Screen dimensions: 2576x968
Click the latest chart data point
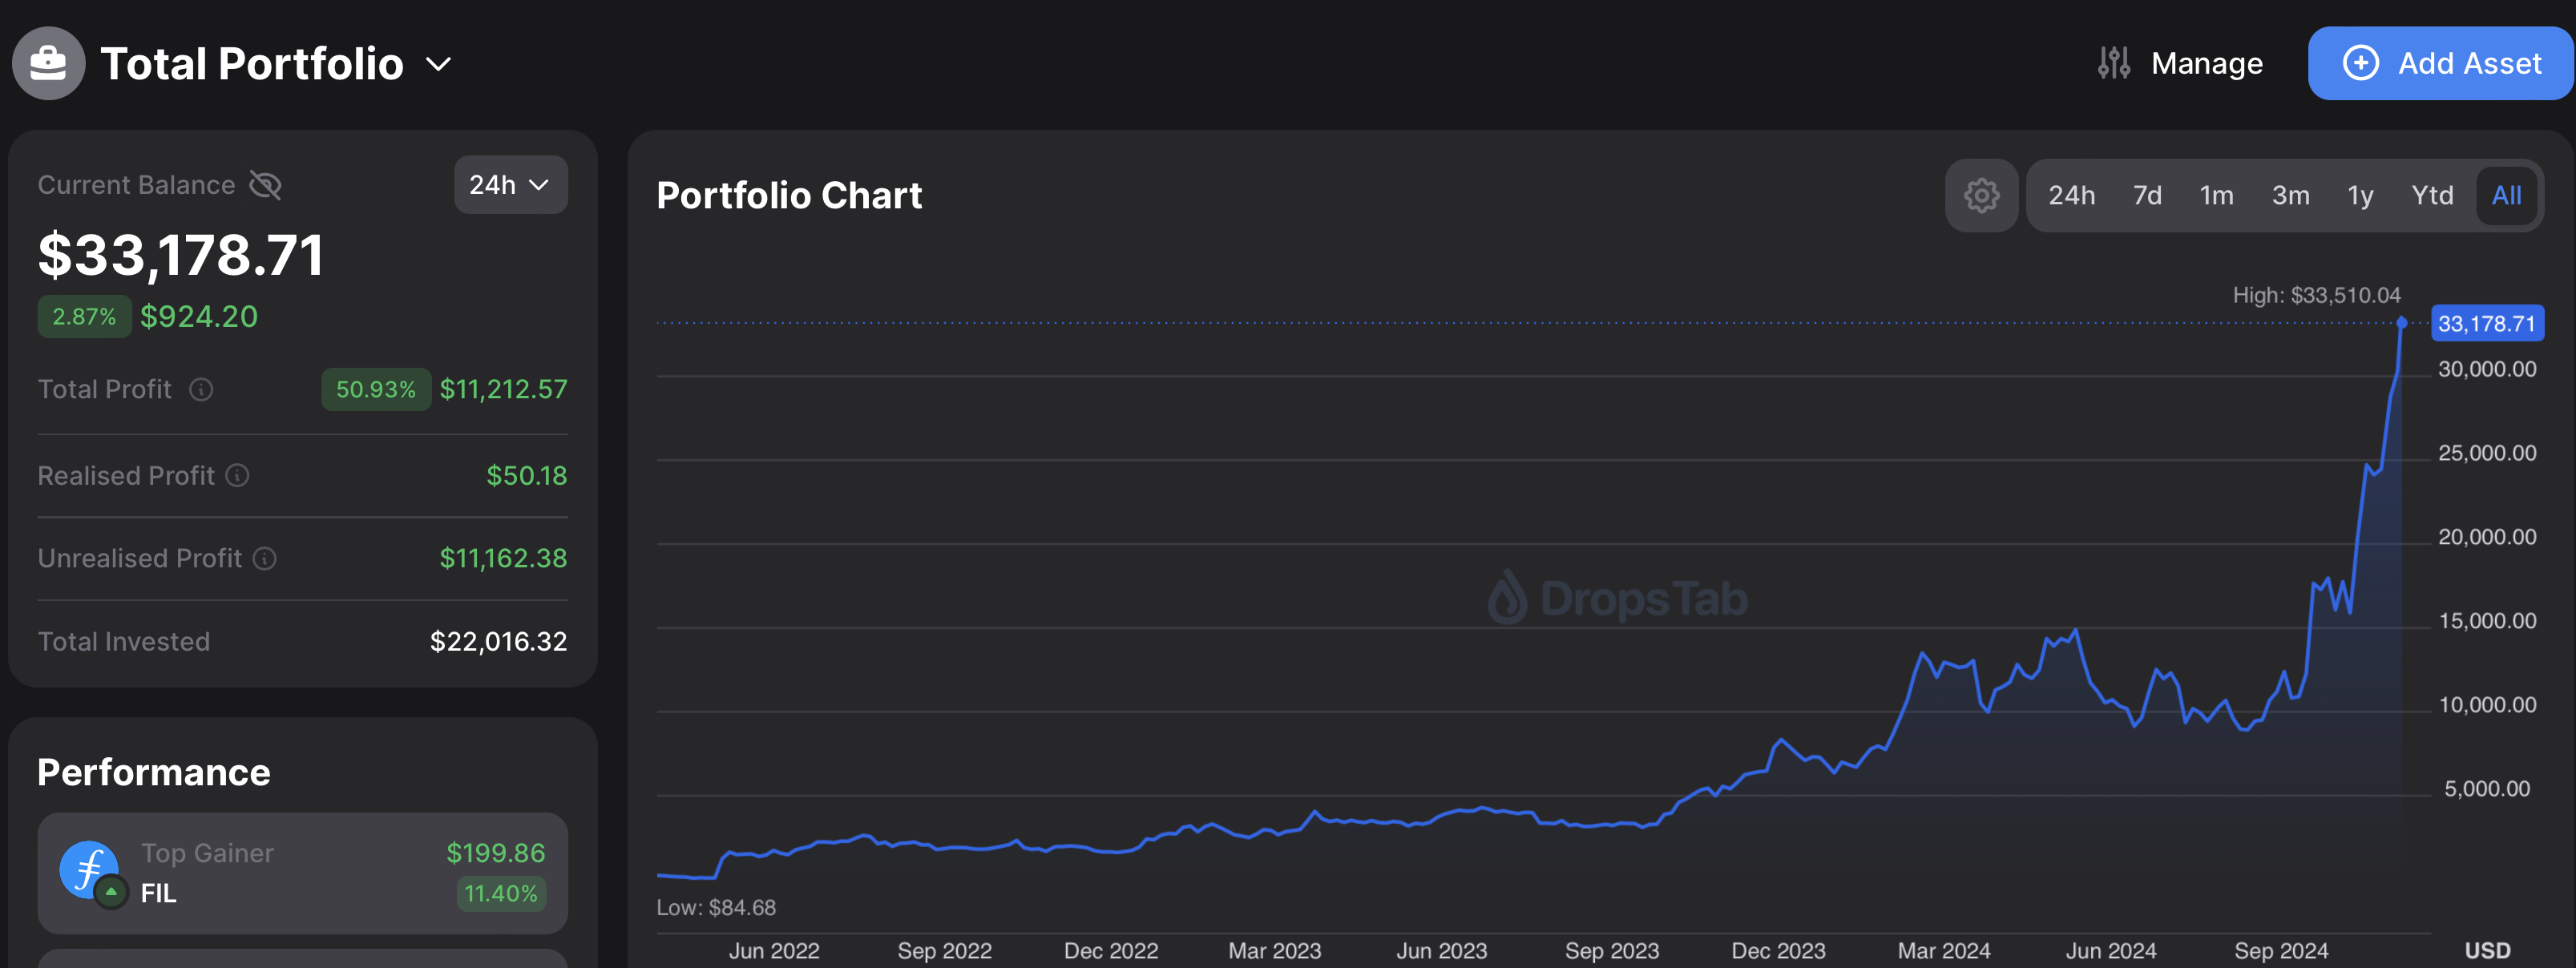pos(2401,322)
